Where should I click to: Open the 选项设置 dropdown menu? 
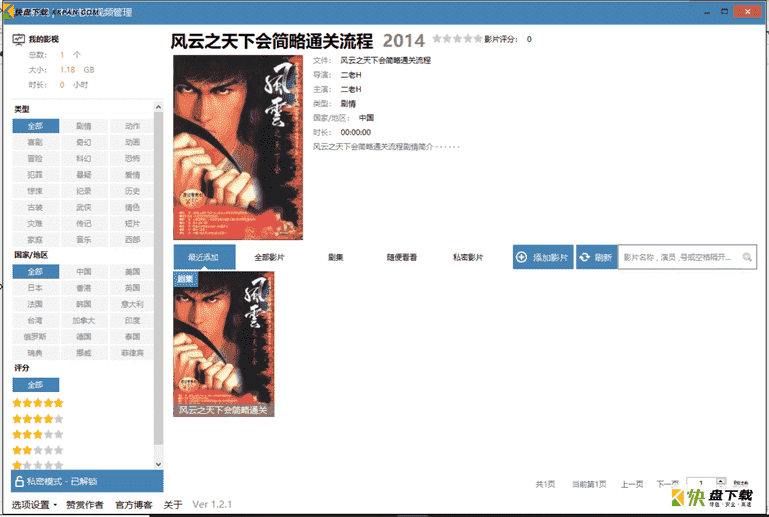[34, 505]
